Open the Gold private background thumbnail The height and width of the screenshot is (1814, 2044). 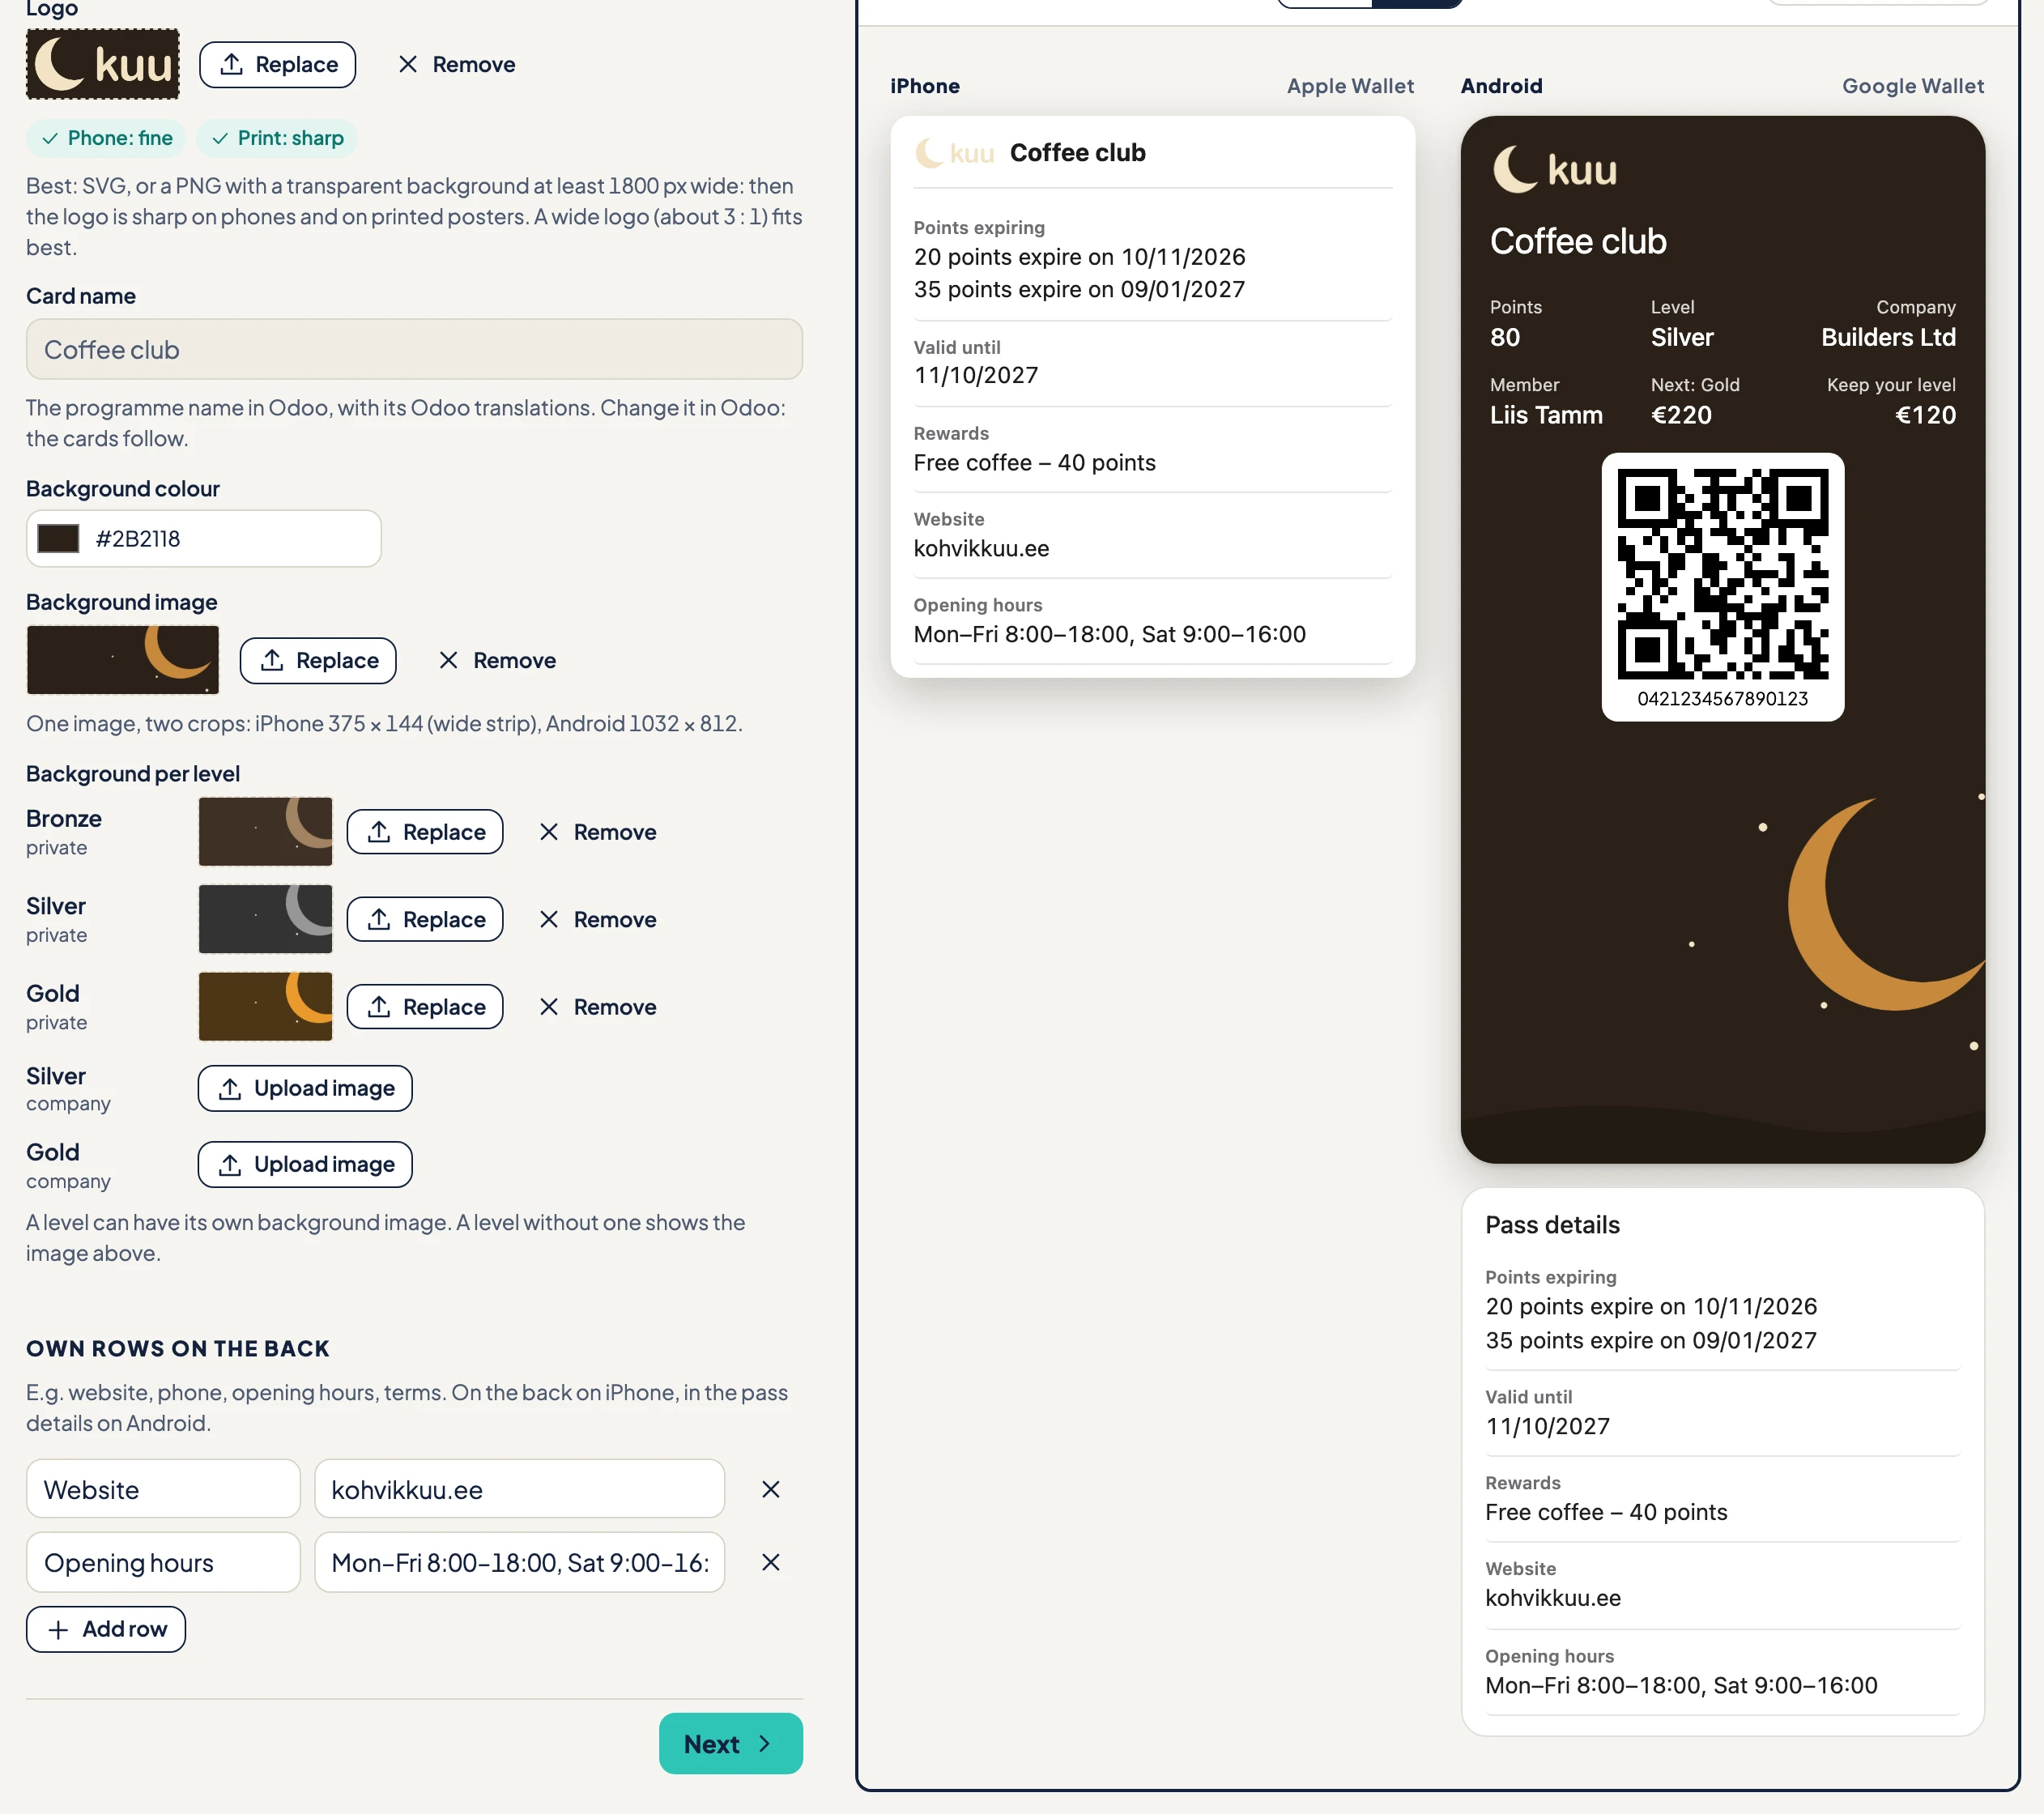265,1006
